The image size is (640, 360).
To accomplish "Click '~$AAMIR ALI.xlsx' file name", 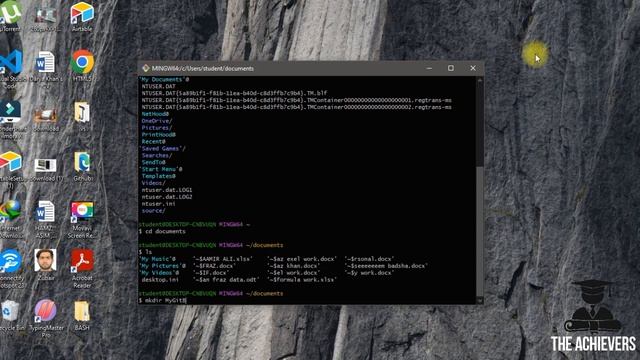I will (223, 259).
